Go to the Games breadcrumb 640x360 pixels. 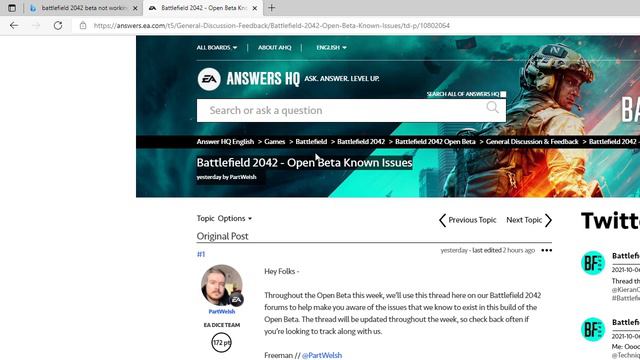tap(274, 142)
